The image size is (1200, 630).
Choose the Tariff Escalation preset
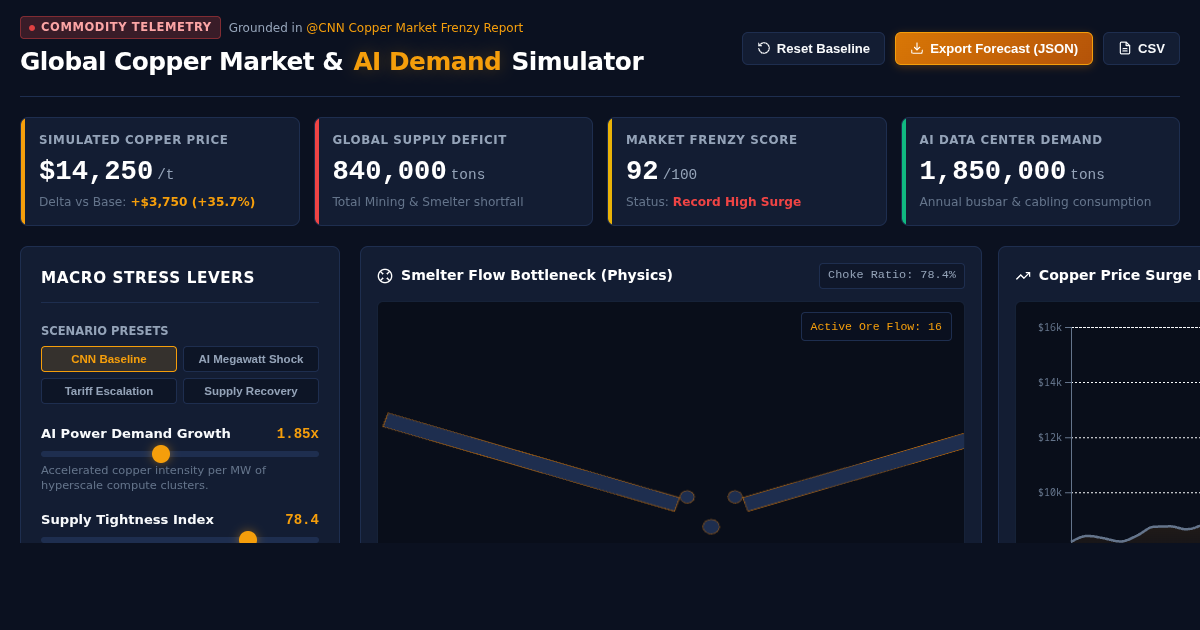coord(109,391)
